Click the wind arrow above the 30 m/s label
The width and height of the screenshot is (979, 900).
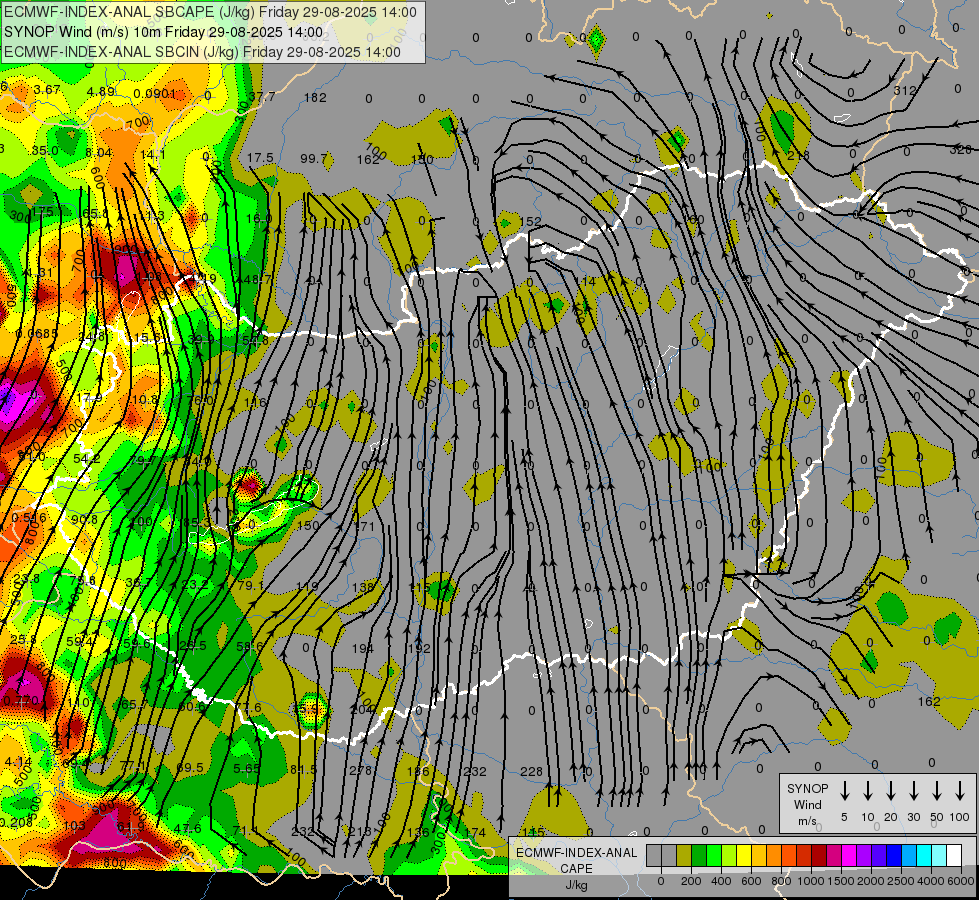913,791
